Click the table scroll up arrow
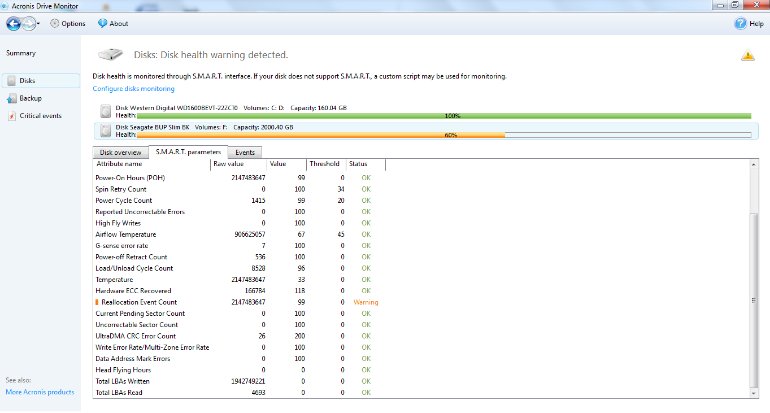The width and height of the screenshot is (770, 413). pos(753,165)
